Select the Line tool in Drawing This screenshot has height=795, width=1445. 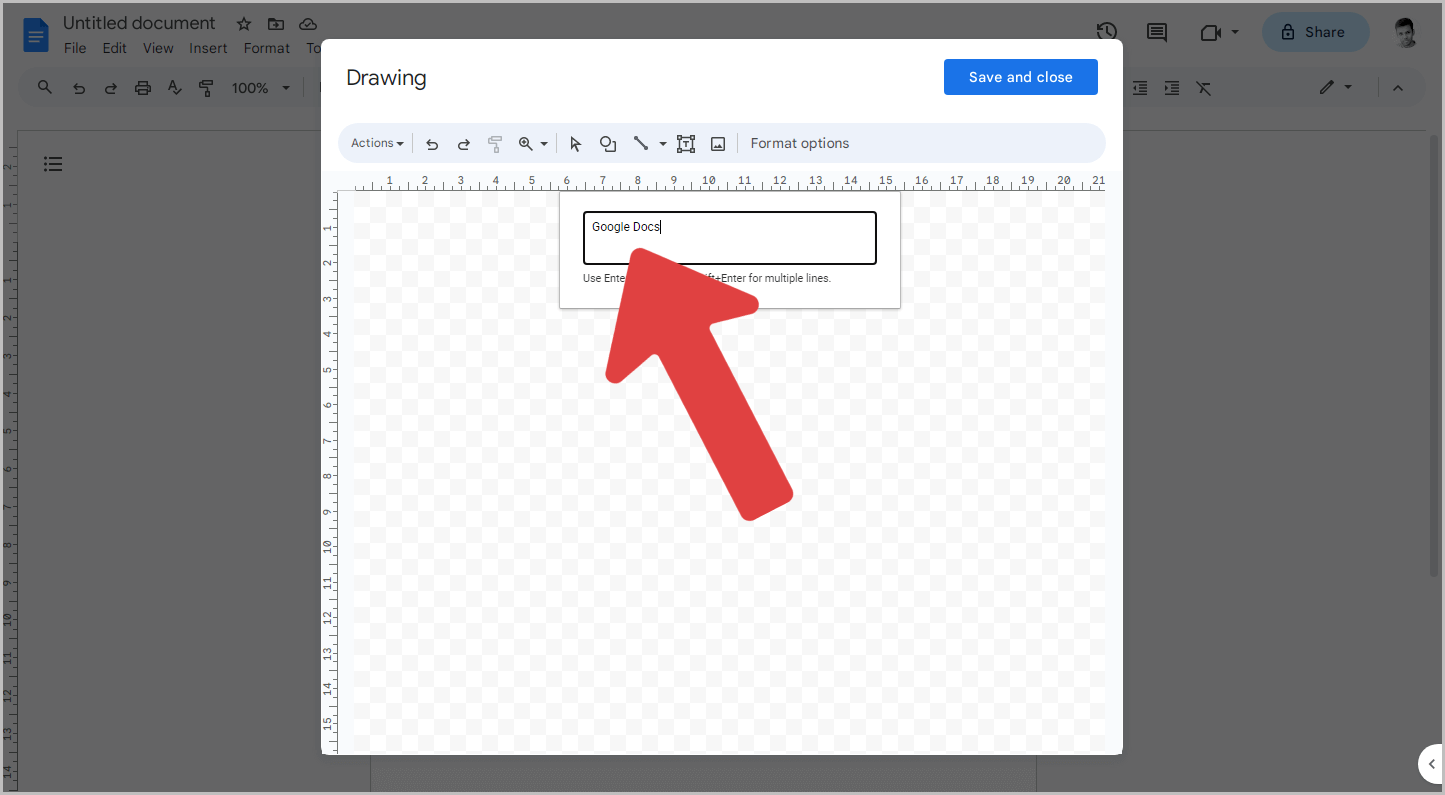coord(641,144)
